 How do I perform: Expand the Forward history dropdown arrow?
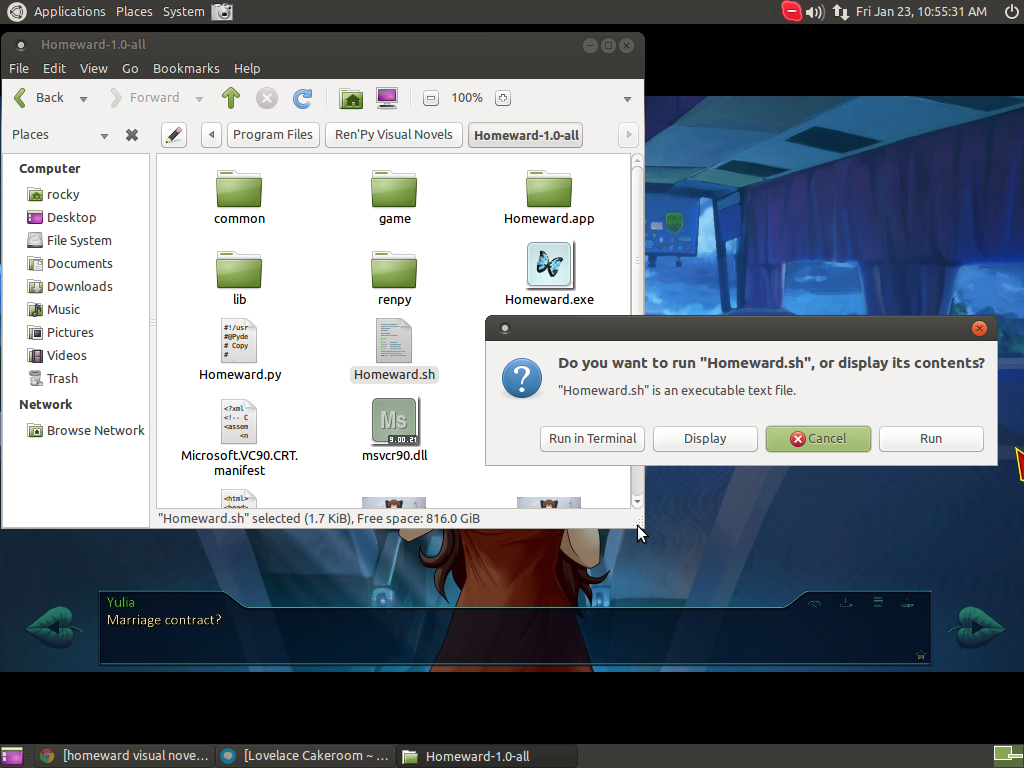tap(199, 99)
